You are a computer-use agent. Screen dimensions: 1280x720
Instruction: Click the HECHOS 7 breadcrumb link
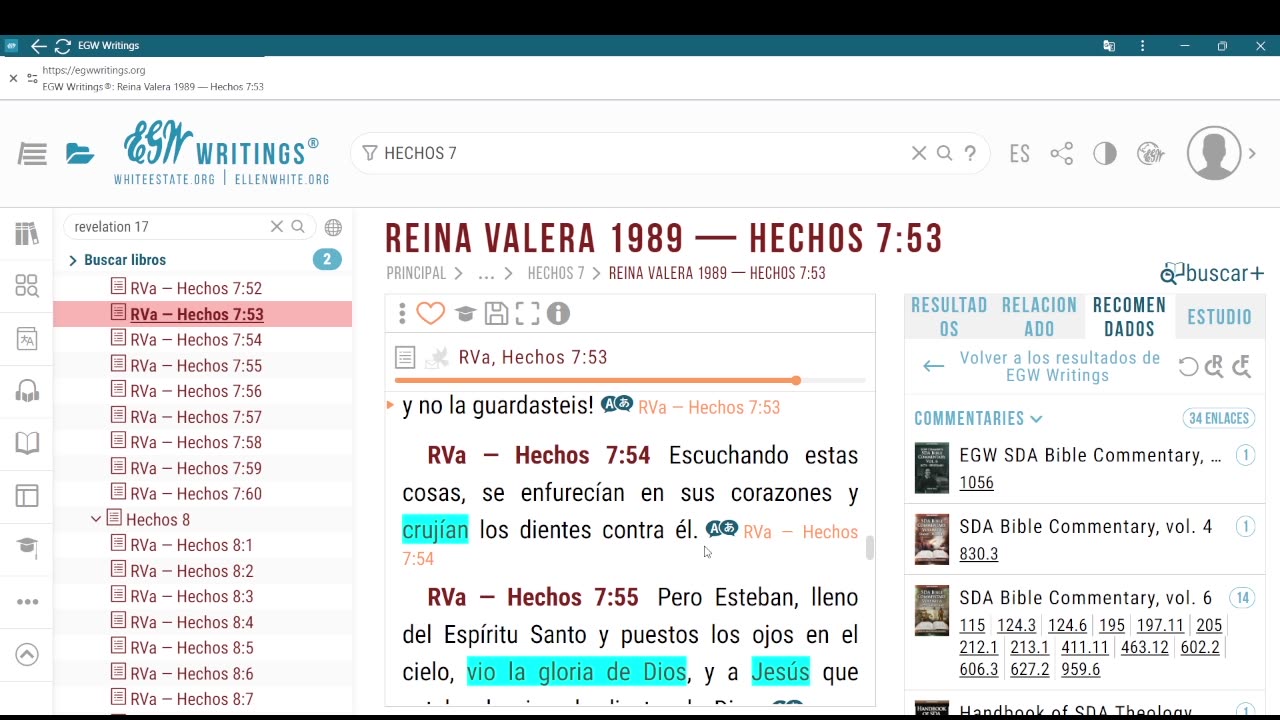pos(556,273)
